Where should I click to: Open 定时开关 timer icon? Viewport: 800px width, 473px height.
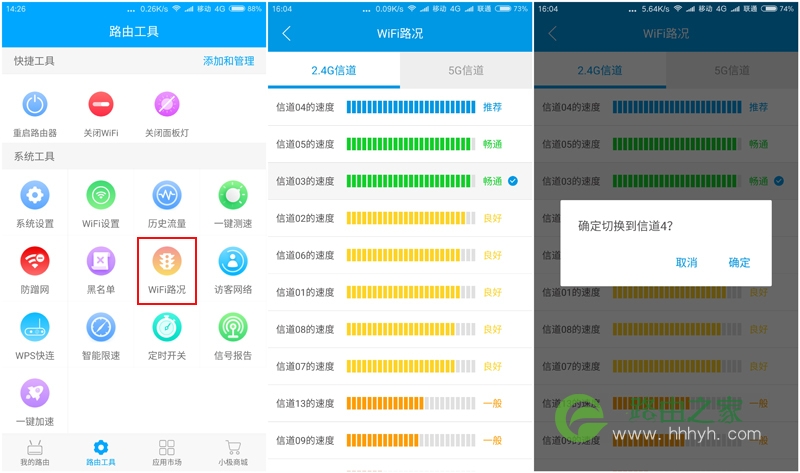point(167,327)
